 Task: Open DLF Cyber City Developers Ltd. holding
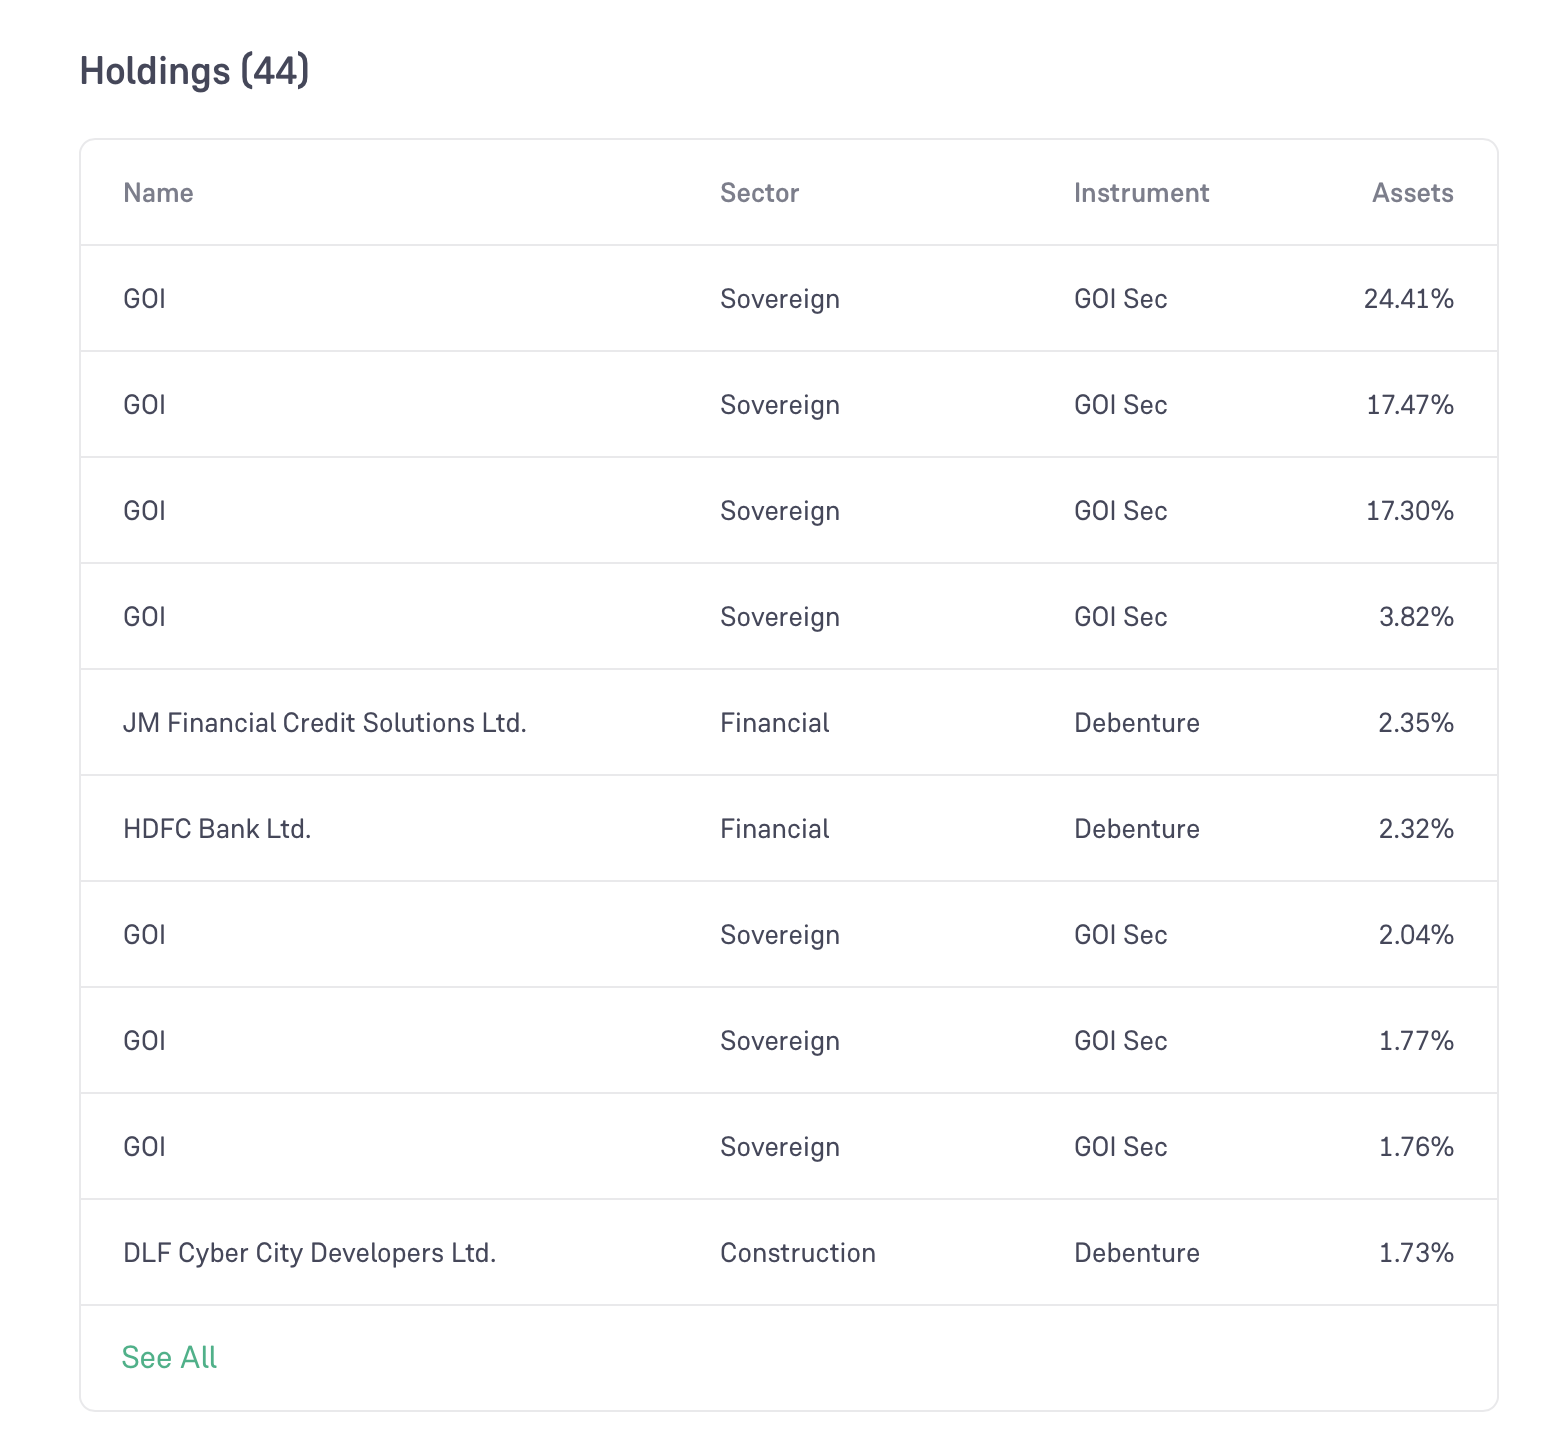point(309,1253)
